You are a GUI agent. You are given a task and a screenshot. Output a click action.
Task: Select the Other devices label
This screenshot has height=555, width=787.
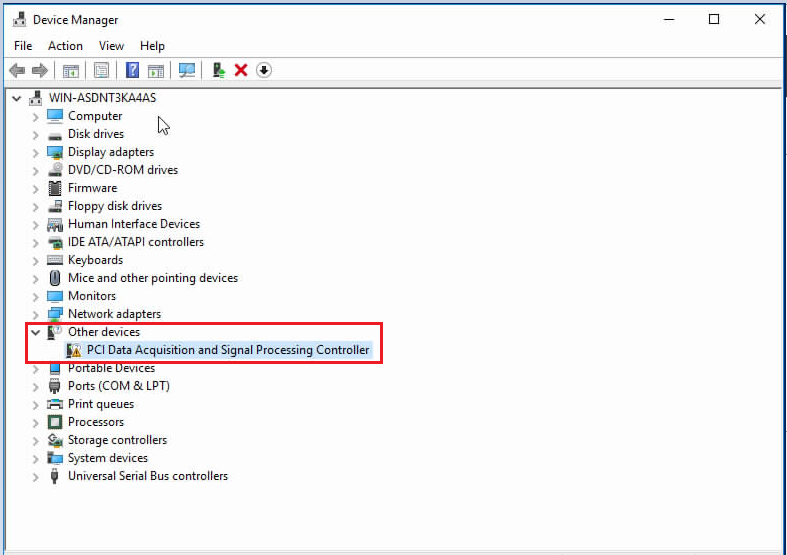click(x=104, y=332)
